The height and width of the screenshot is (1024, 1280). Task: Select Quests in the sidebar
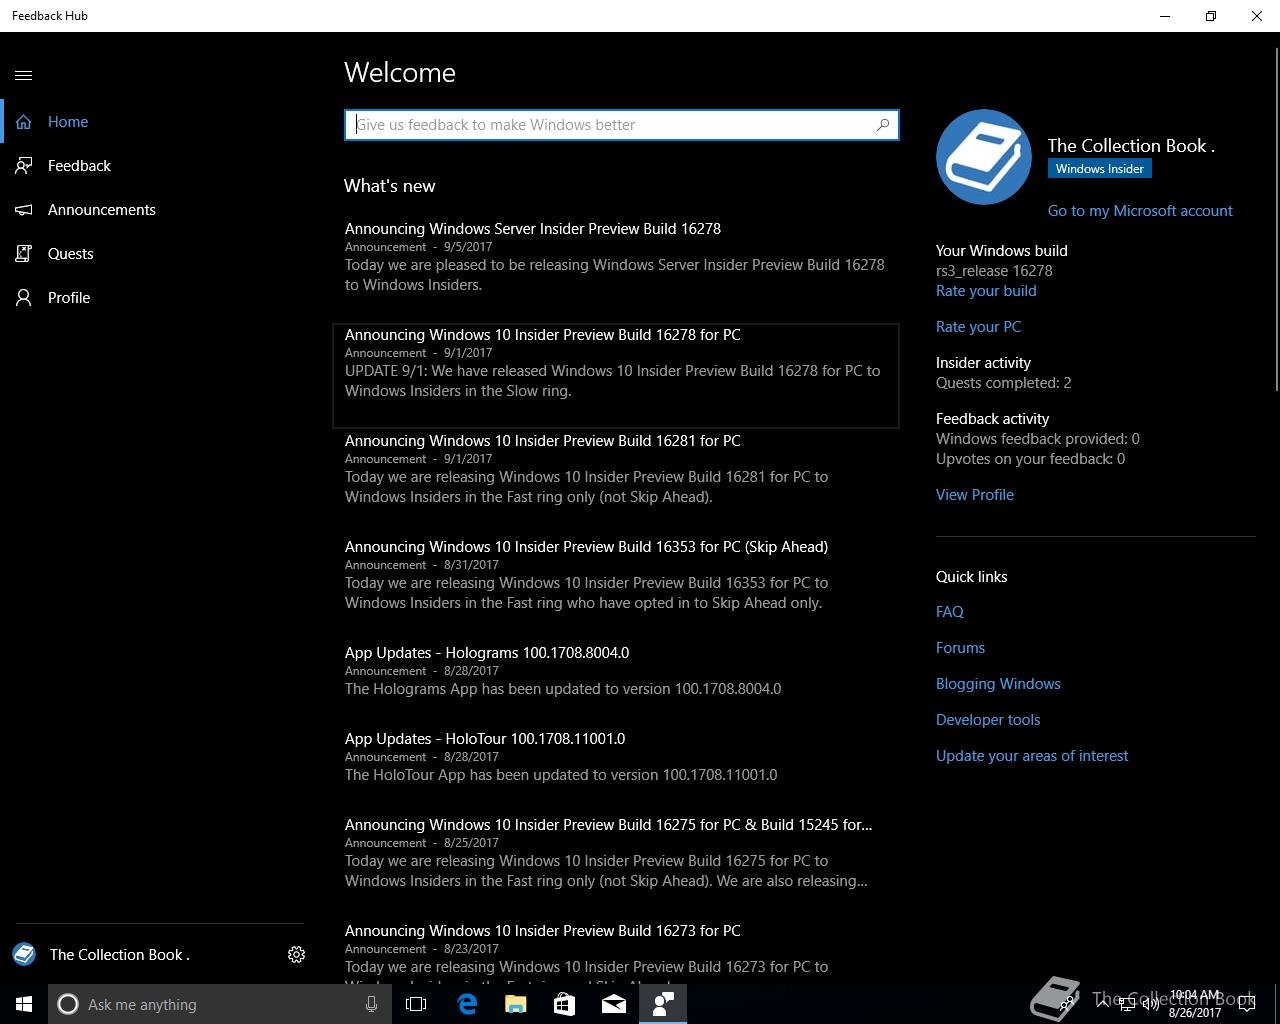tap(160, 254)
